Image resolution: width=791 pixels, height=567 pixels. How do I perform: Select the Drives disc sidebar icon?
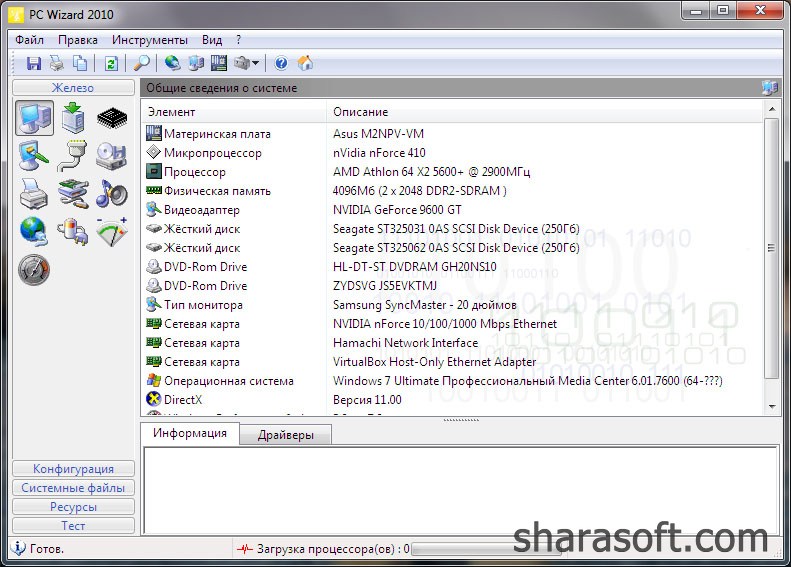pyautogui.click(x=111, y=156)
